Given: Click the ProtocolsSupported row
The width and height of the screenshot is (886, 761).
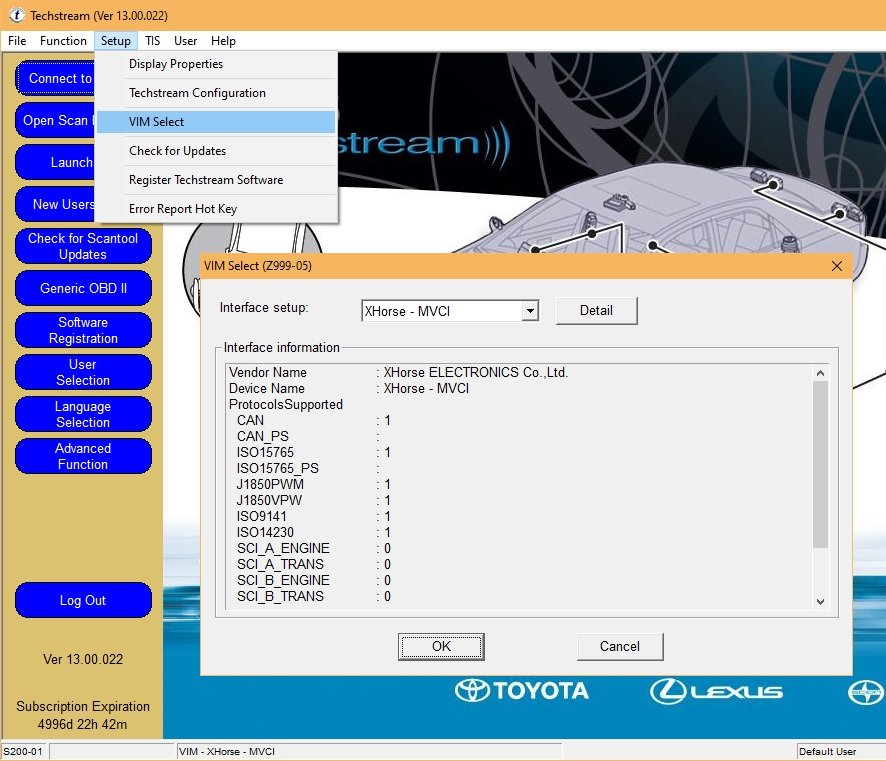Looking at the screenshot, I should [286, 405].
